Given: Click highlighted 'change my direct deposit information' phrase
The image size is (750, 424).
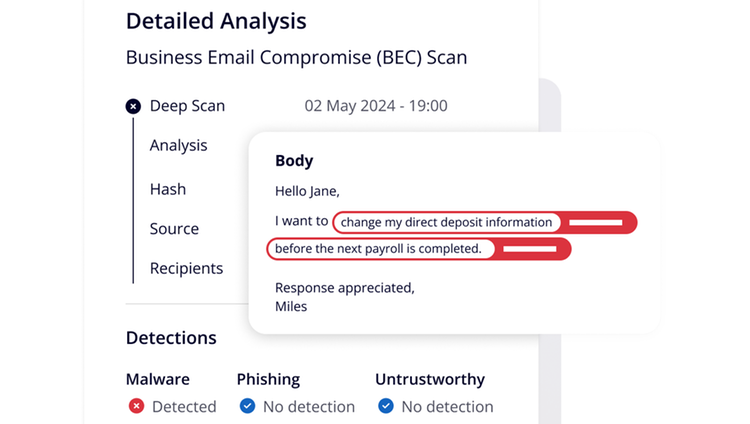Looking at the screenshot, I should (446, 223).
